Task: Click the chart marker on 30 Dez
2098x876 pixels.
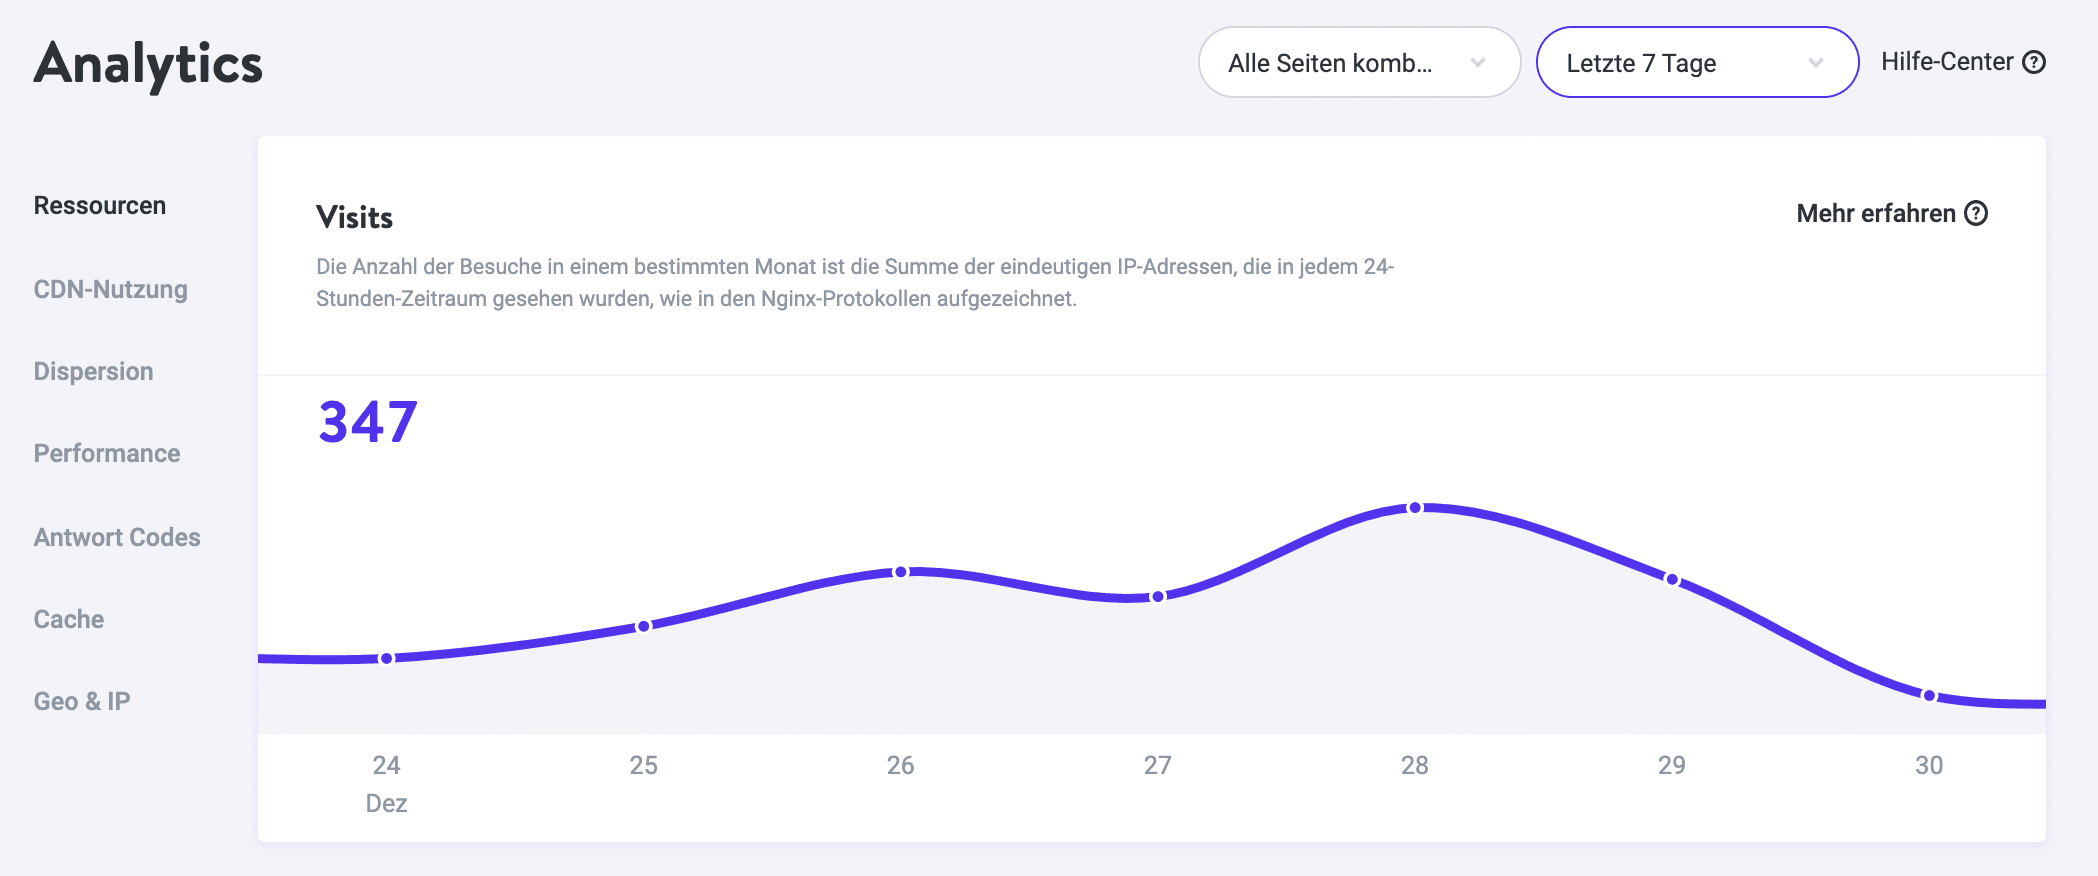Action: [x=1930, y=693]
